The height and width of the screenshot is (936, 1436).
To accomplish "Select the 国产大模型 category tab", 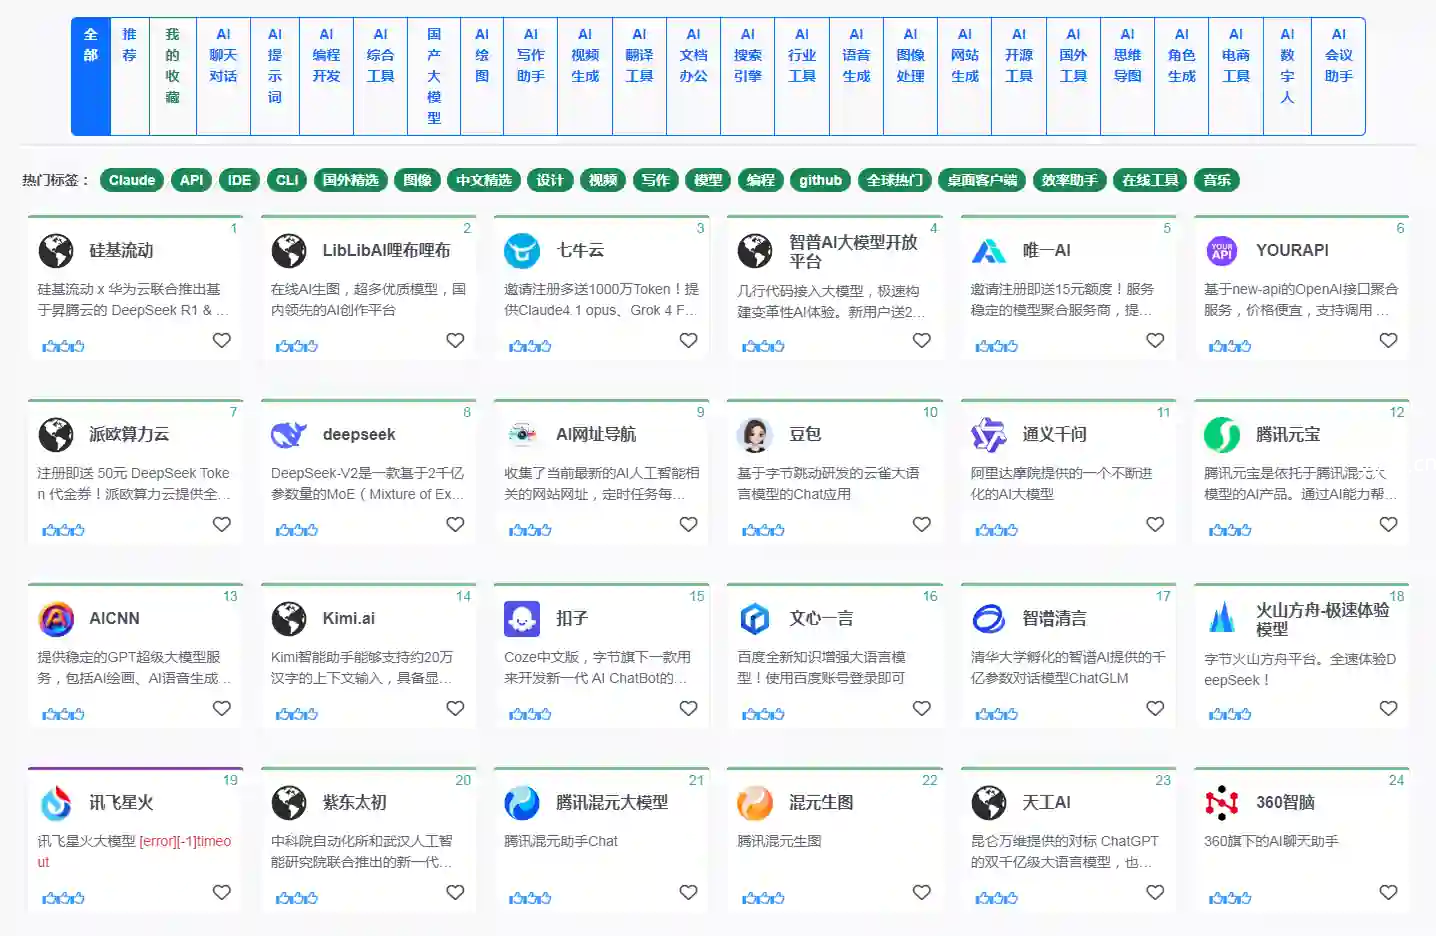I will point(434,76).
